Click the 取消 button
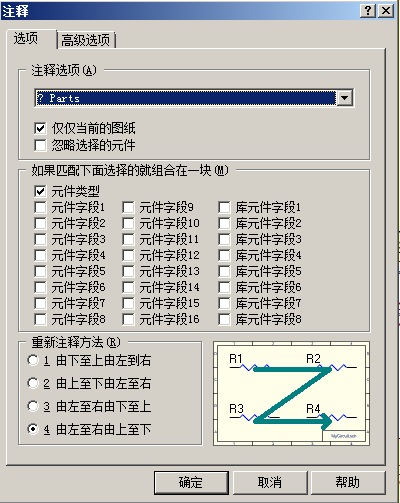Screen dimensions: 400x503 click(270, 482)
